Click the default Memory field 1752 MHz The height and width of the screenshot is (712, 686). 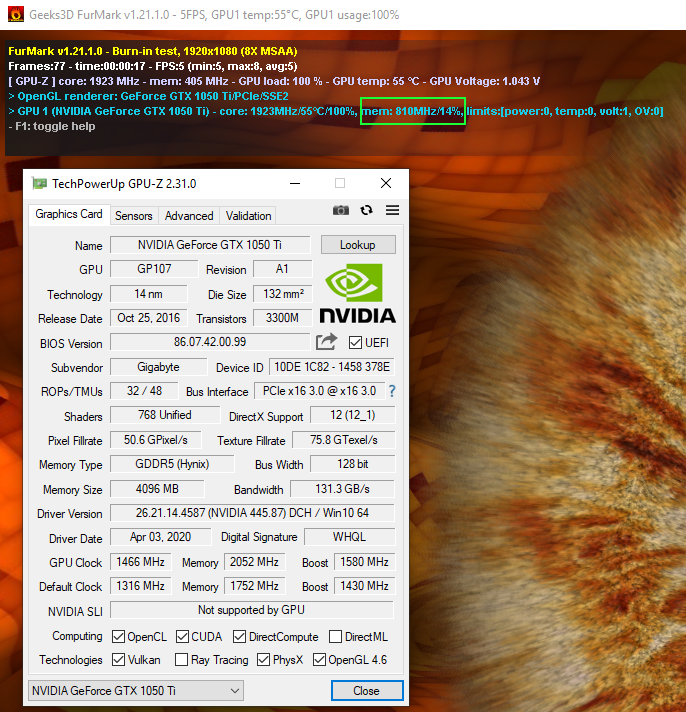[x=254, y=586]
